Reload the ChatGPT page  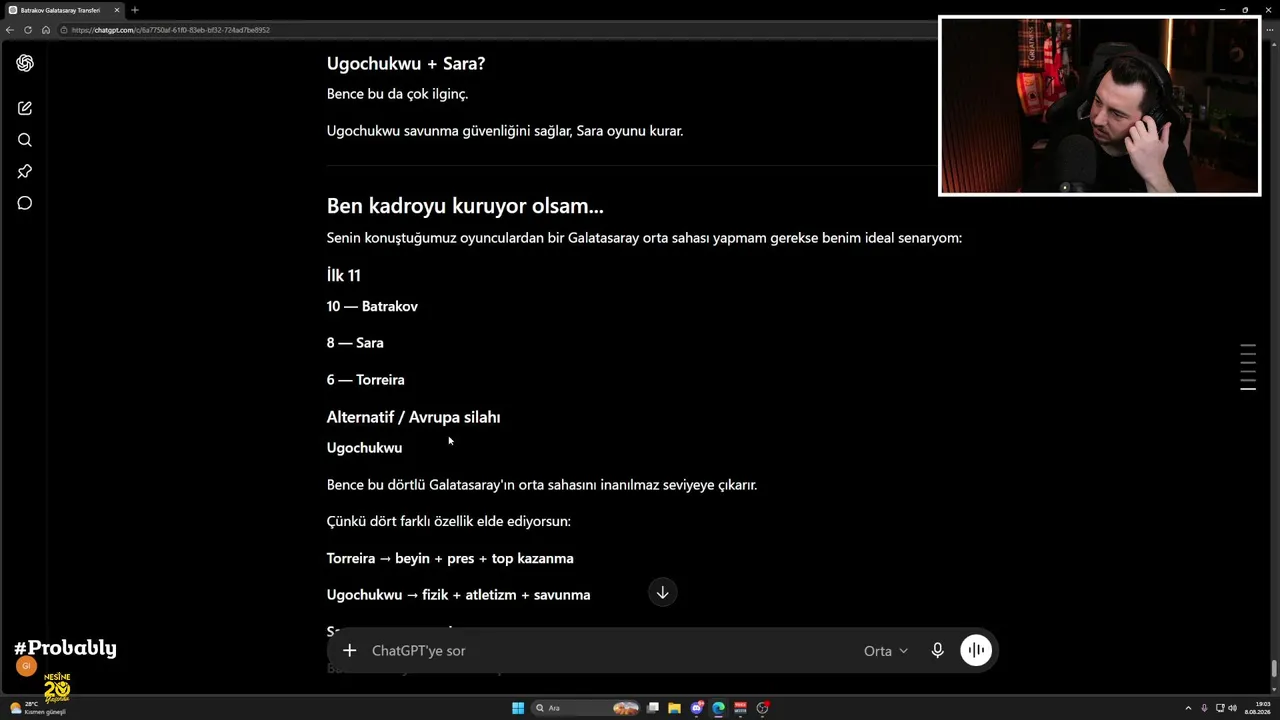coord(28,30)
